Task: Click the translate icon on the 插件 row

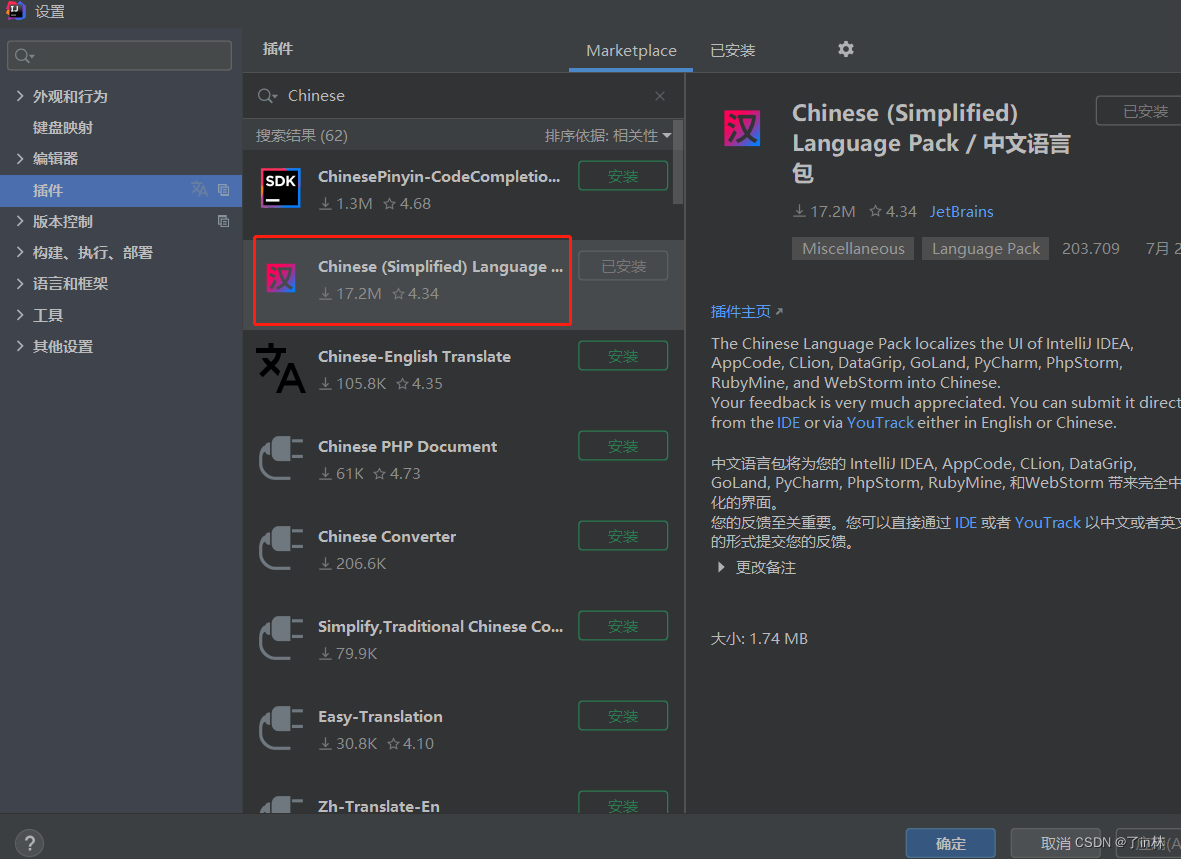Action: click(200, 189)
